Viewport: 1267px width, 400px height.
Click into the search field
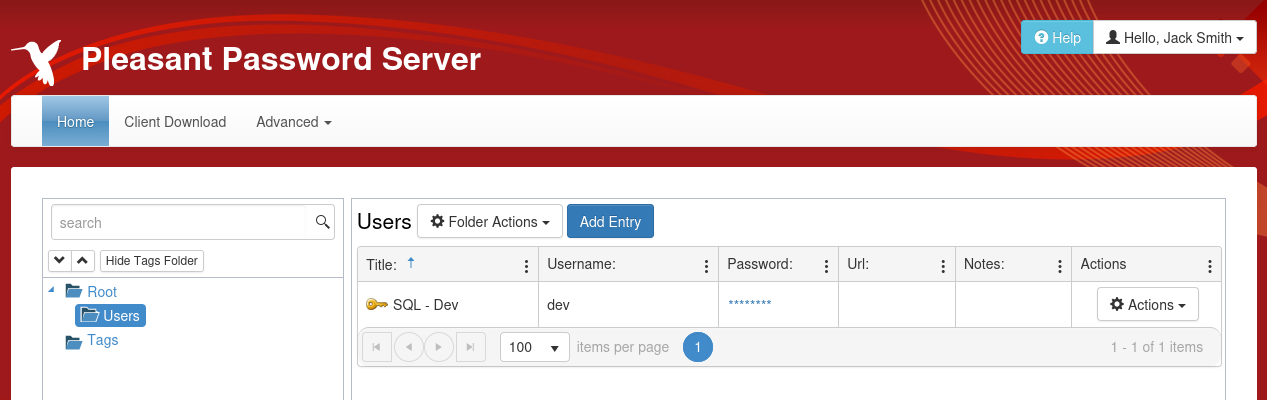(179, 222)
